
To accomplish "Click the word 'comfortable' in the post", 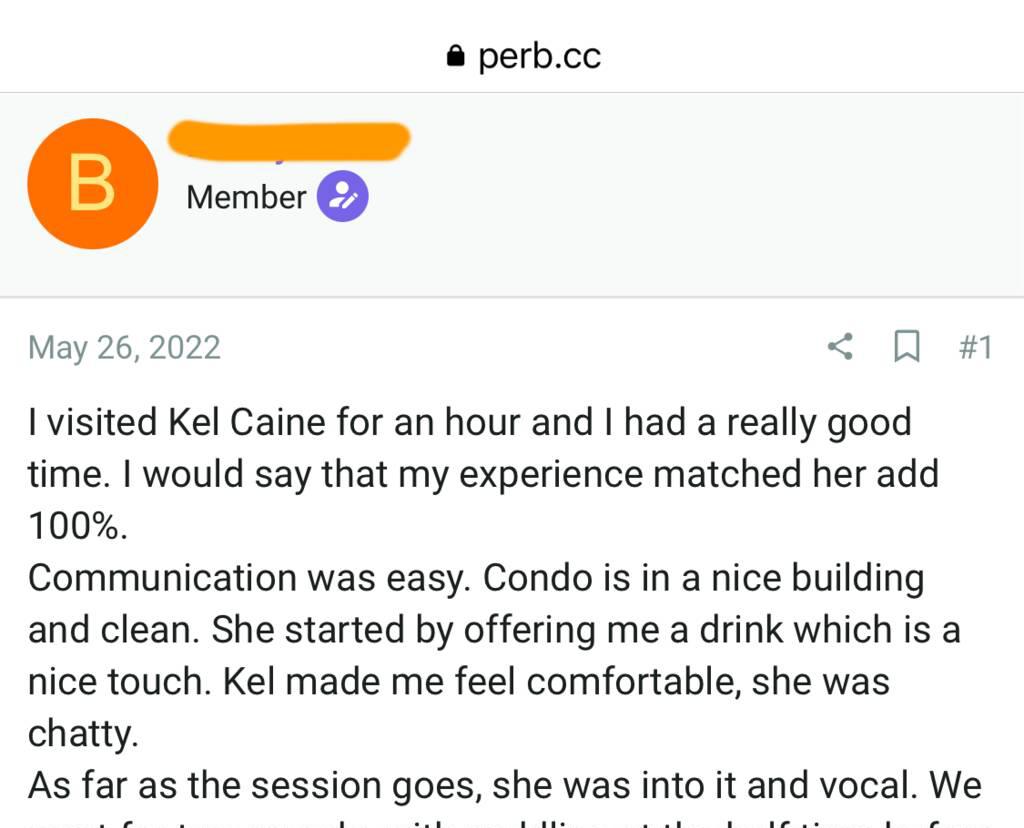I will [x=633, y=682].
